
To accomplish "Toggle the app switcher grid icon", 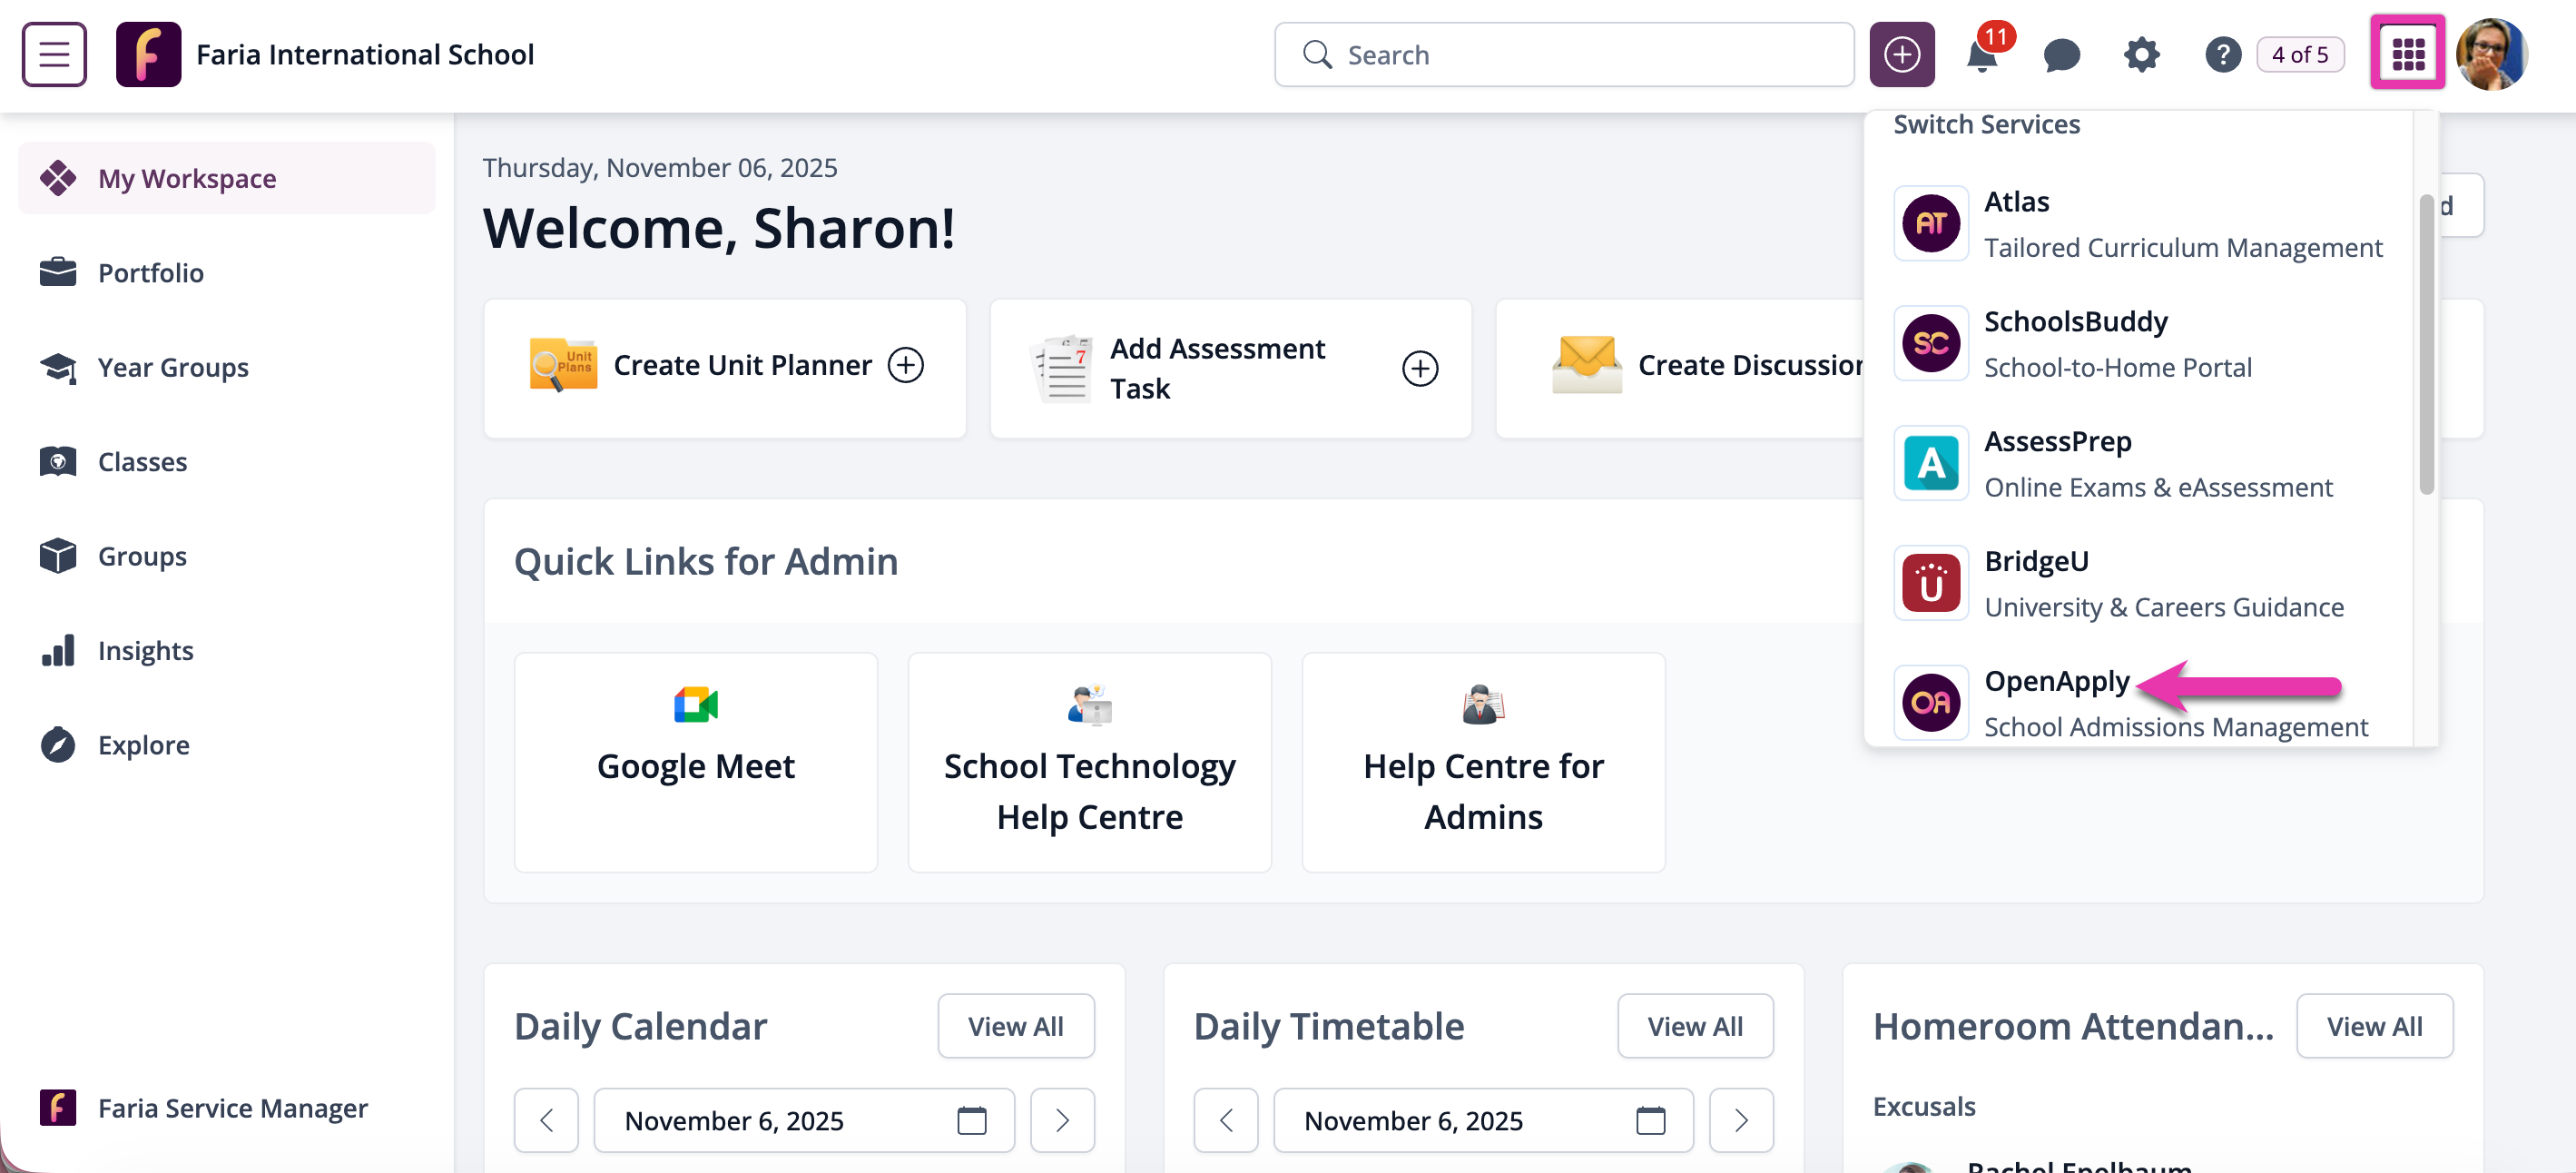I will tap(2406, 54).
